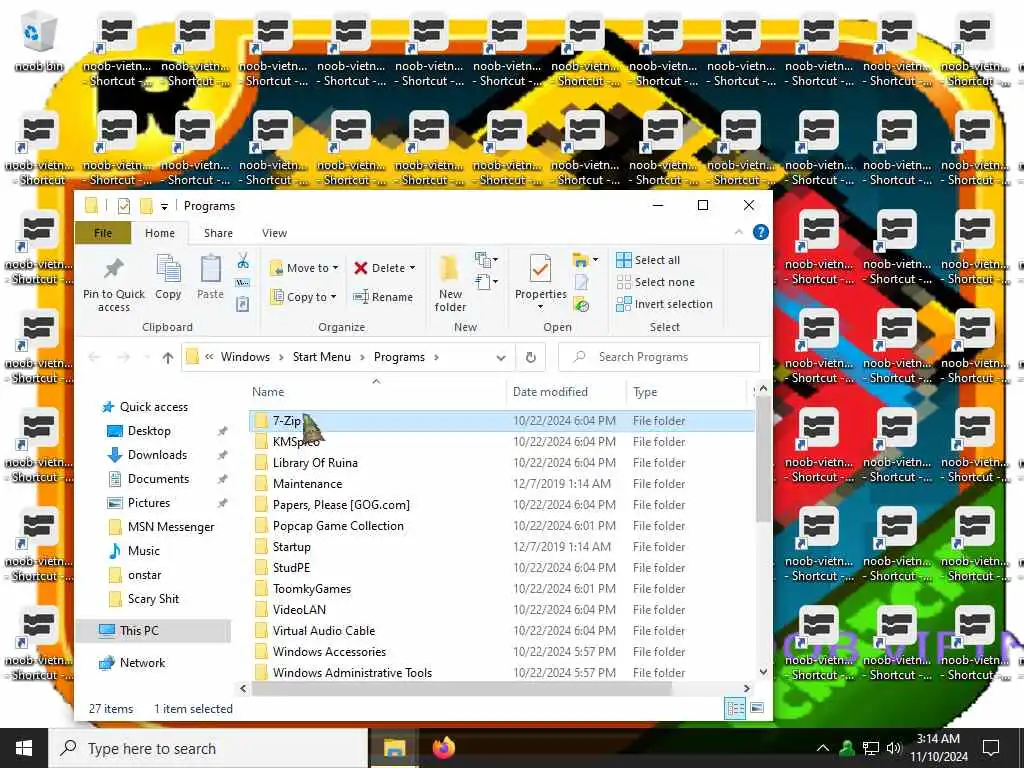Click the network tray icon
This screenshot has width=1024, height=768.
(871, 748)
